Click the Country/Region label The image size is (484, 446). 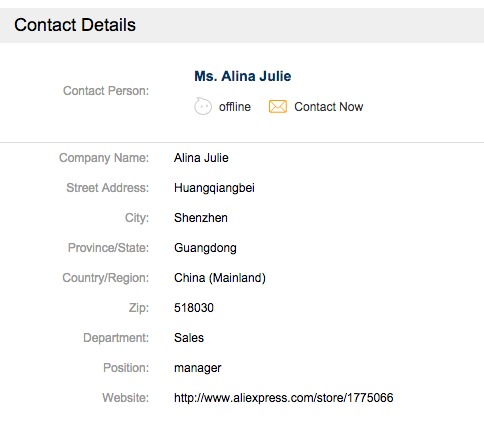(106, 278)
